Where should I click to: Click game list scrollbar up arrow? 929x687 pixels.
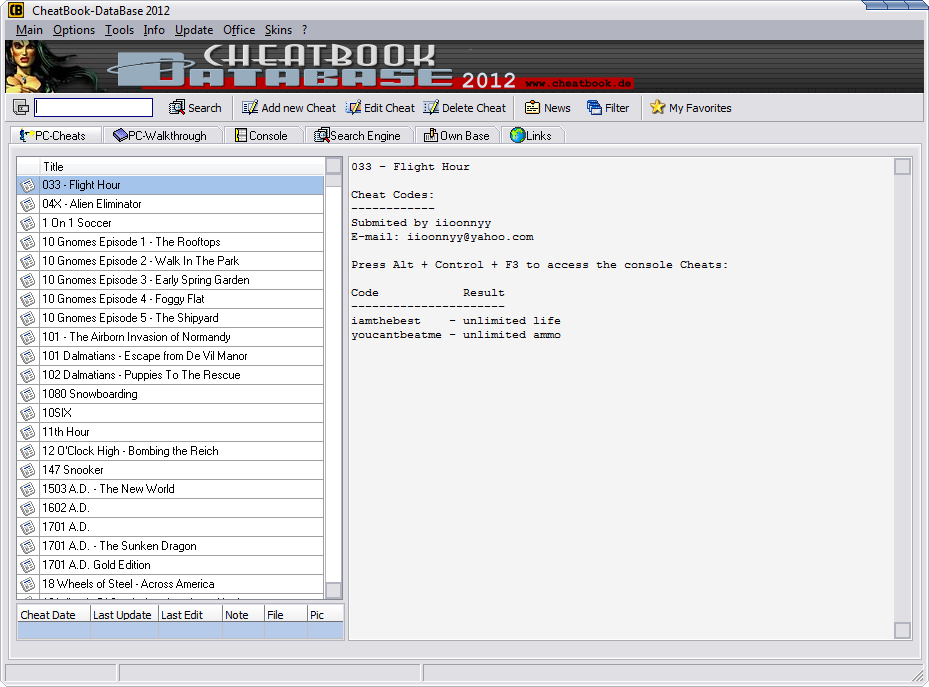point(334,166)
